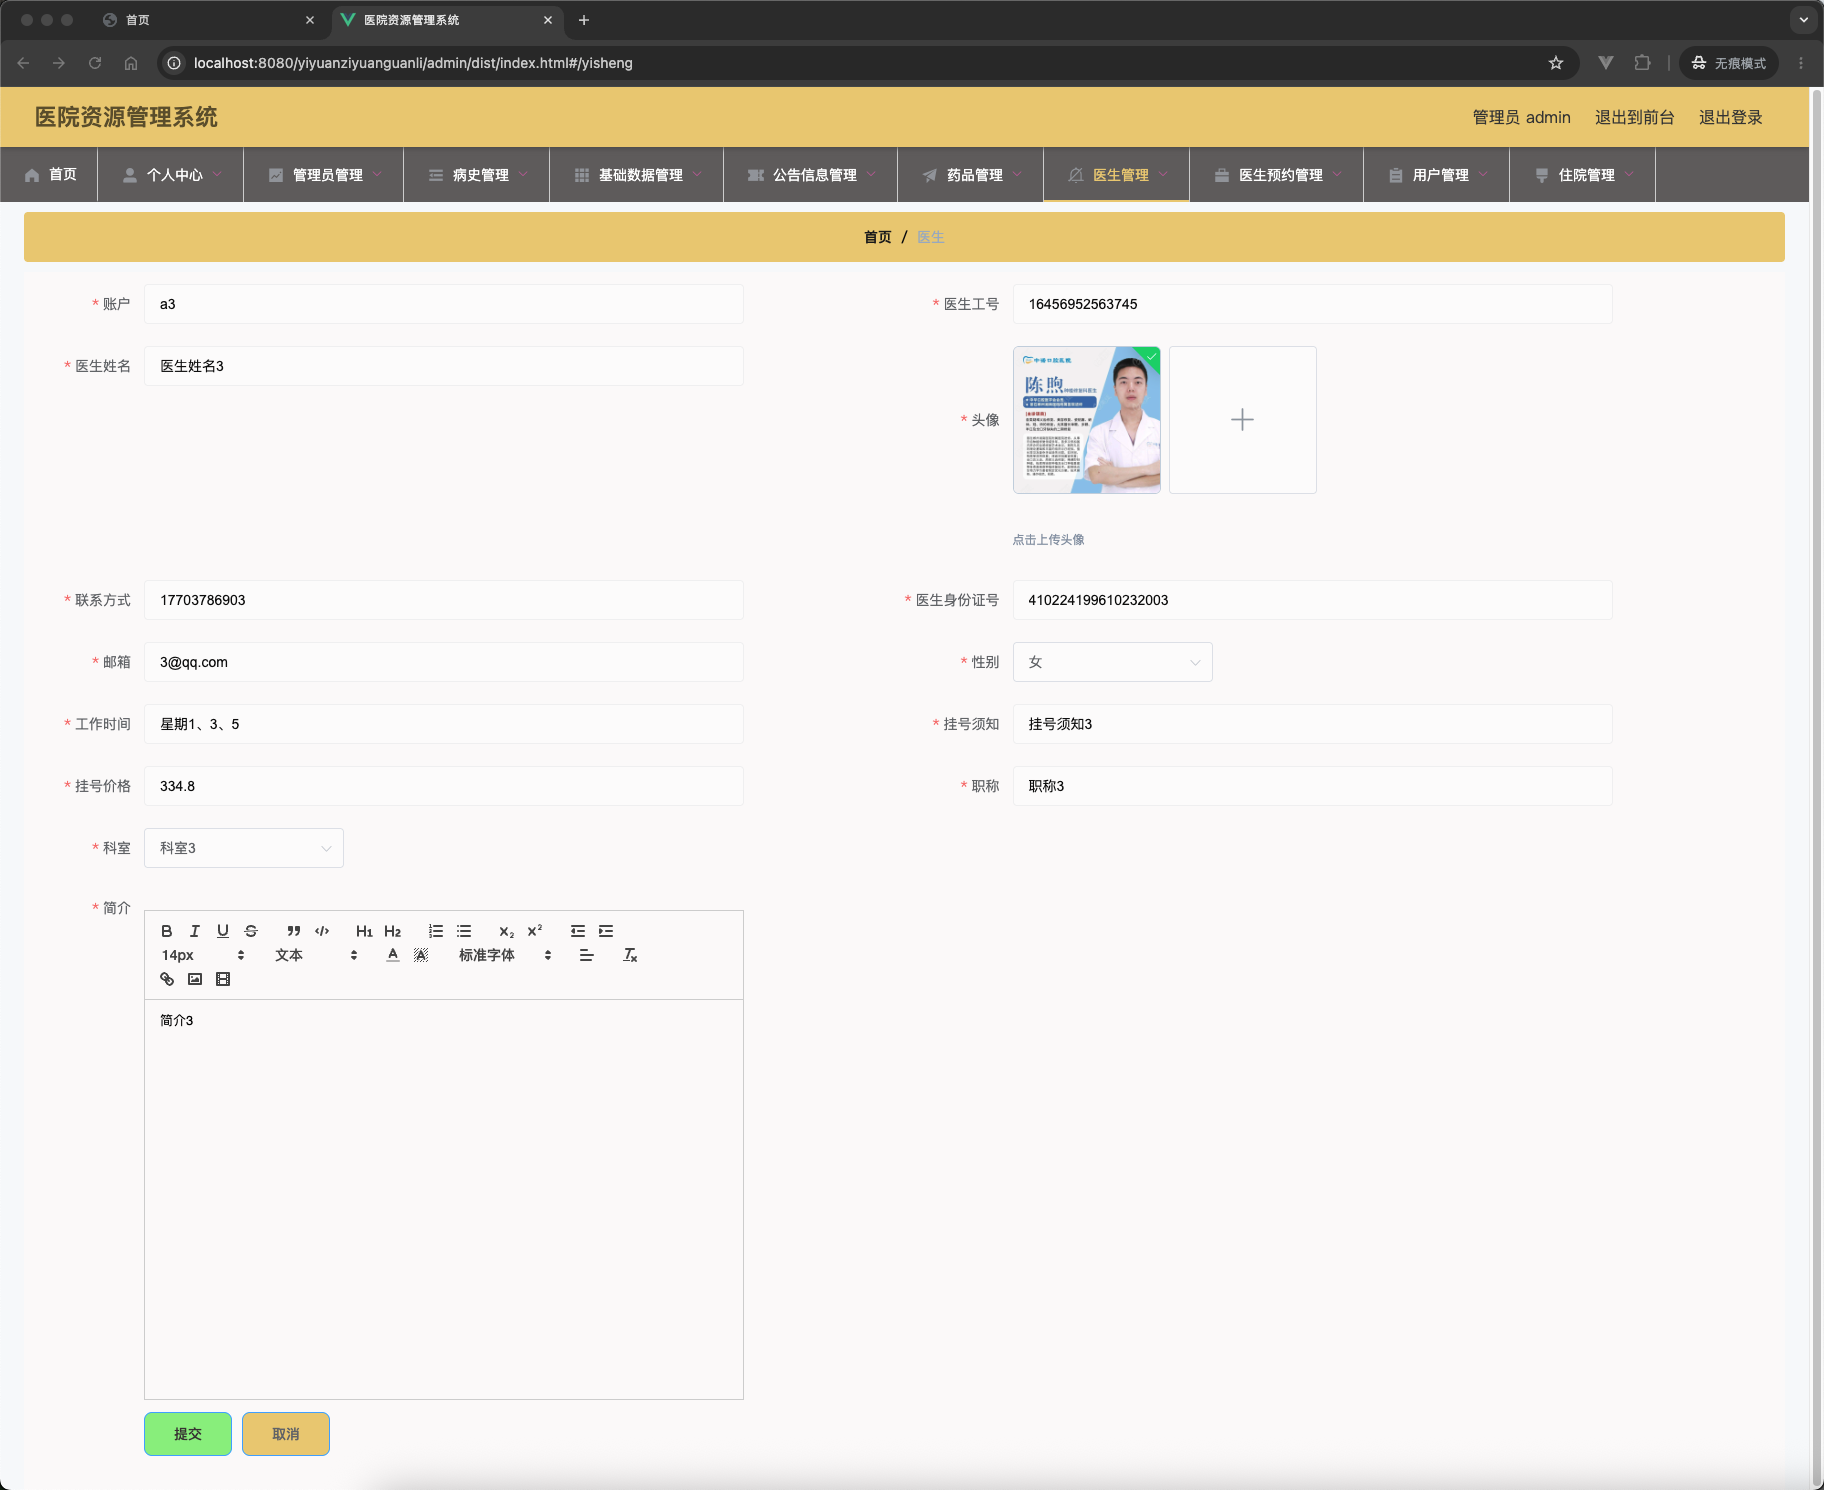Click 退出登录 logout link
The width and height of the screenshot is (1824, 1490).
[x=1730, y=117]
